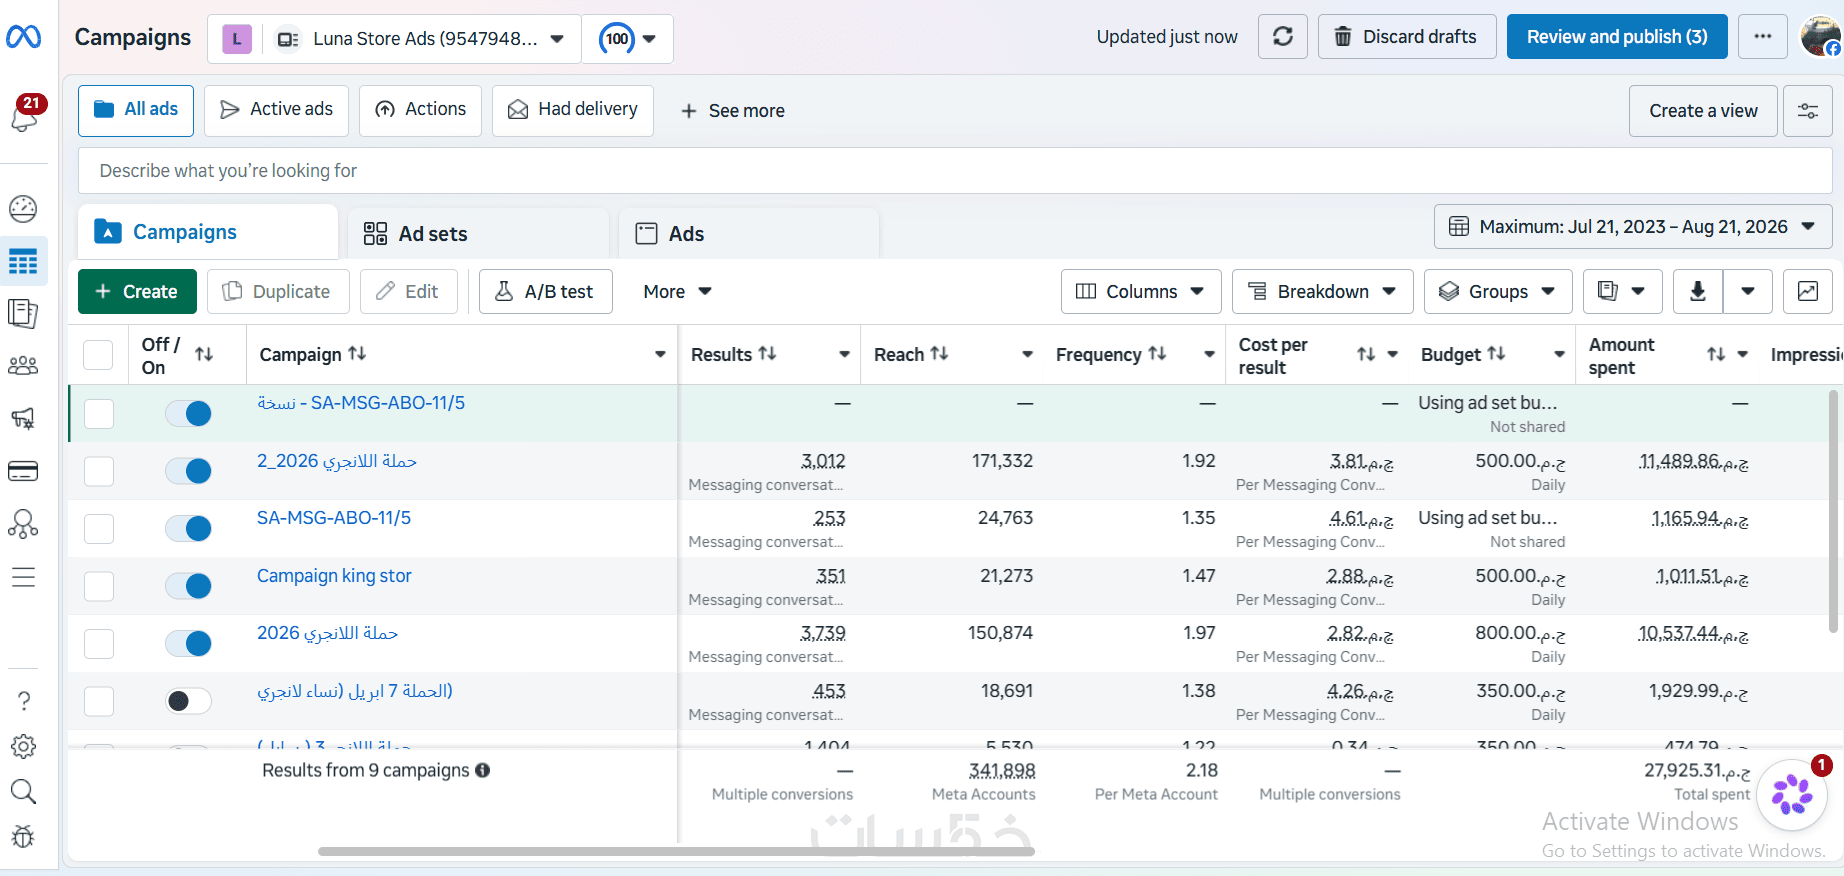Viewport: 1844px width, 876px height.
Task: Toggle off the Campaign king stor campaign
Action: pos(189,586)
